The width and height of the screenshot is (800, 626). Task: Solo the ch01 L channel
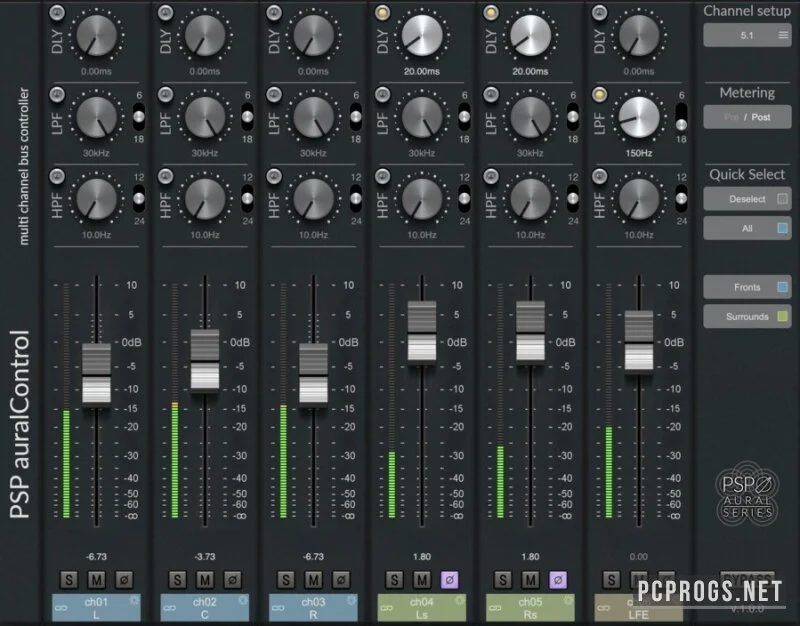69,580
